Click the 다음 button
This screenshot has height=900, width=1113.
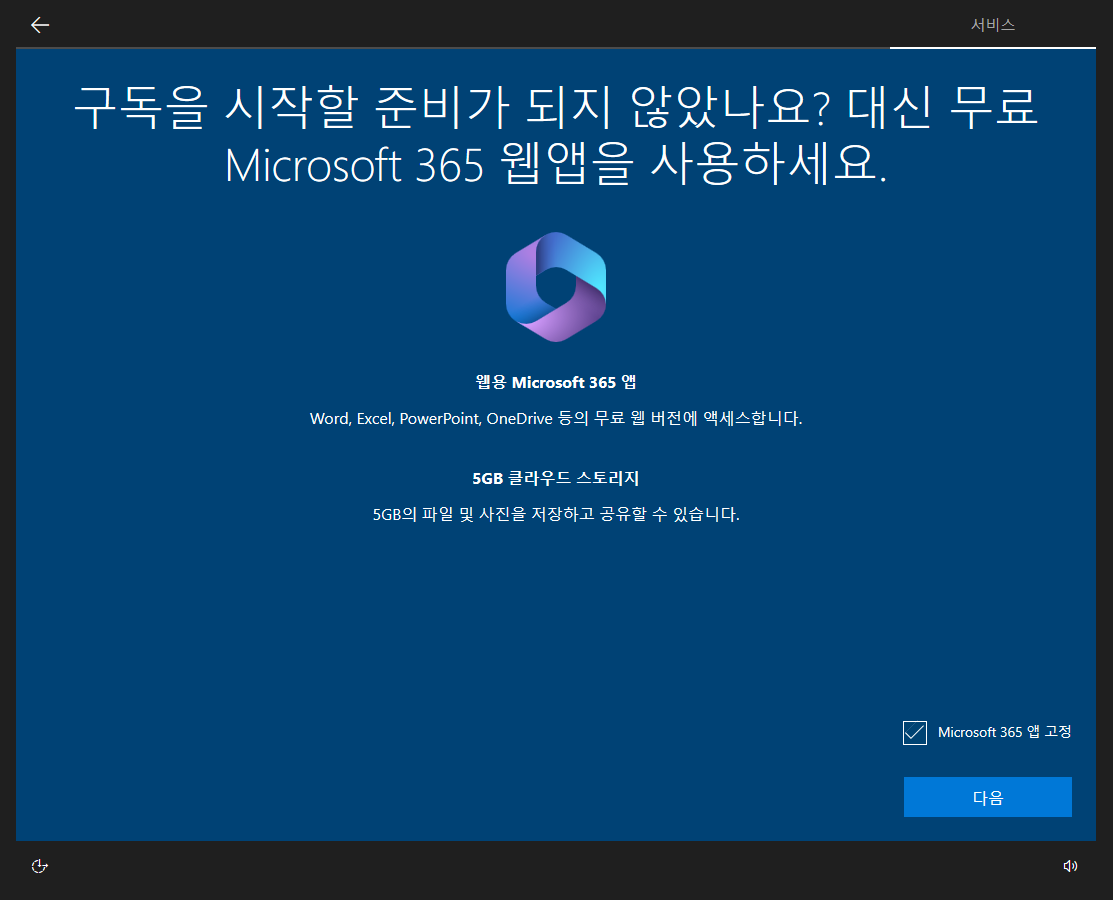pos(987,797)
